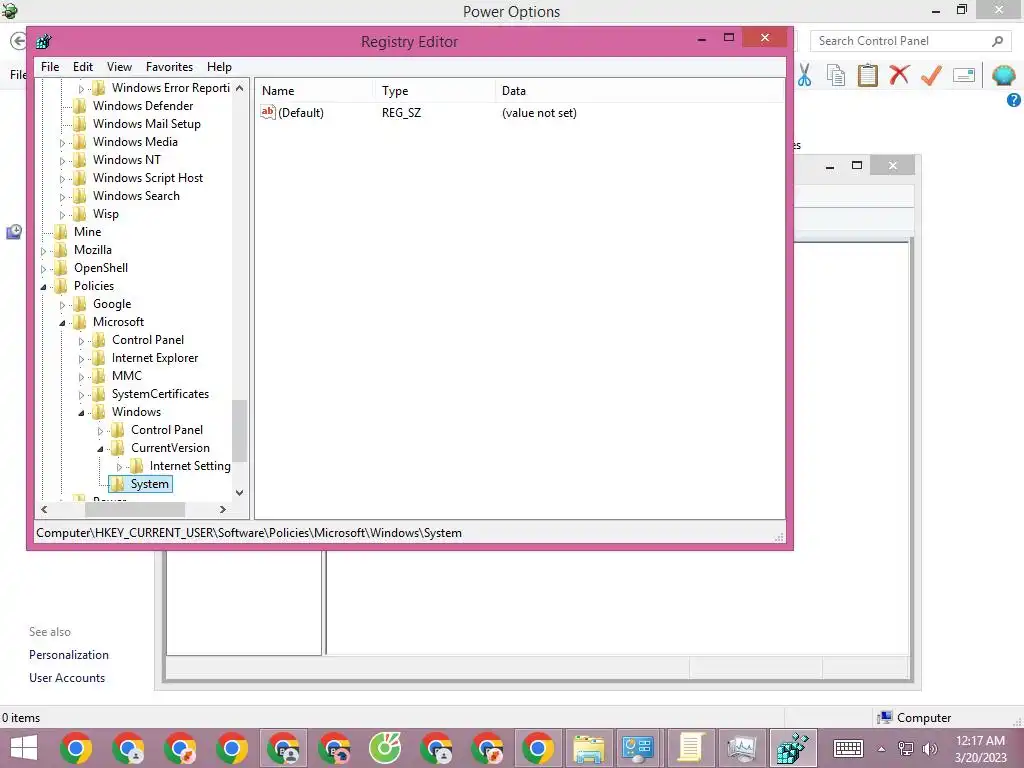This screenshot has height=768, width=1024.
Task: Open the performance monitor taskbar icon
Action: pos(741,748)
